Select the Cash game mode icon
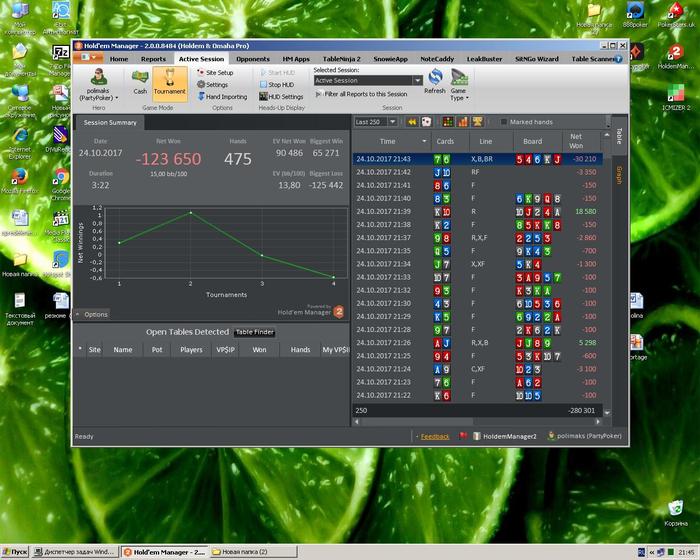The height and width of the screenshot is (560, 700). pos(140,82)
